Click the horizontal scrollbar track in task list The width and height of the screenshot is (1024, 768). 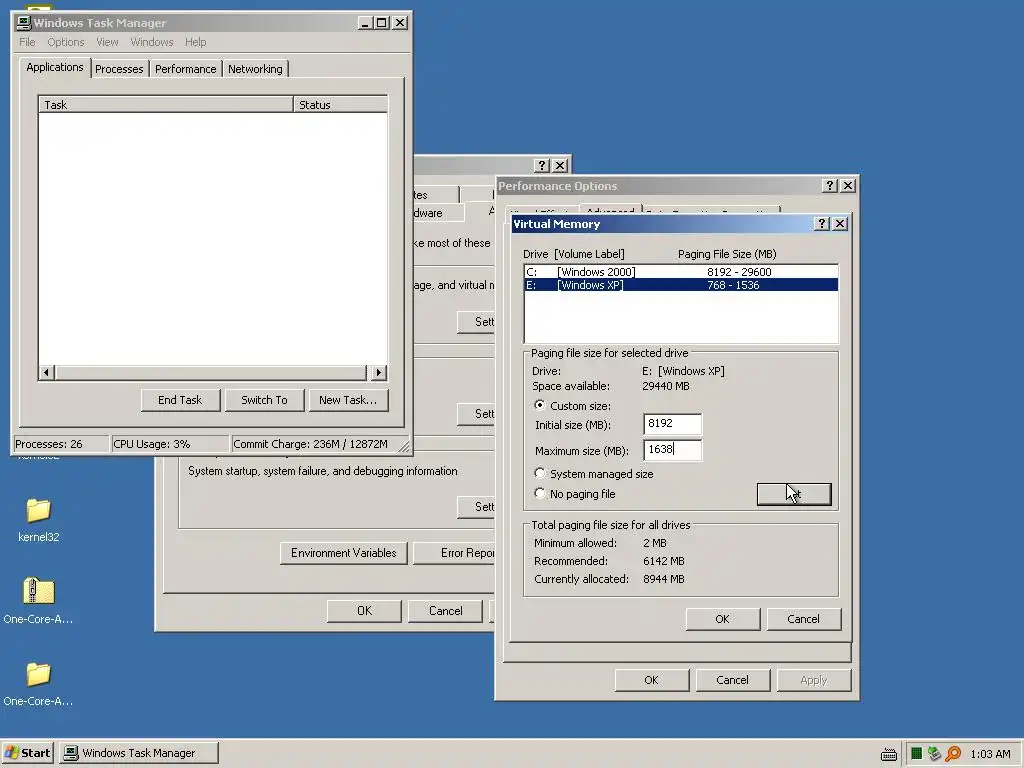pyautogui.click(x=210, y=373)
